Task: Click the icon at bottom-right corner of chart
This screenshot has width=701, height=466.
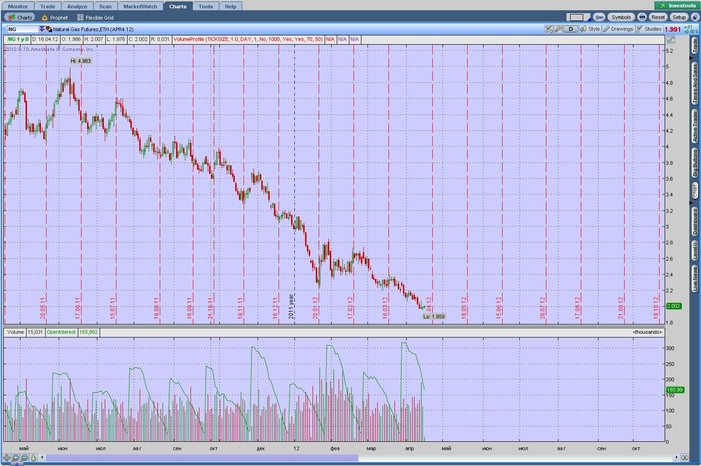Action: tap(684, 458)
